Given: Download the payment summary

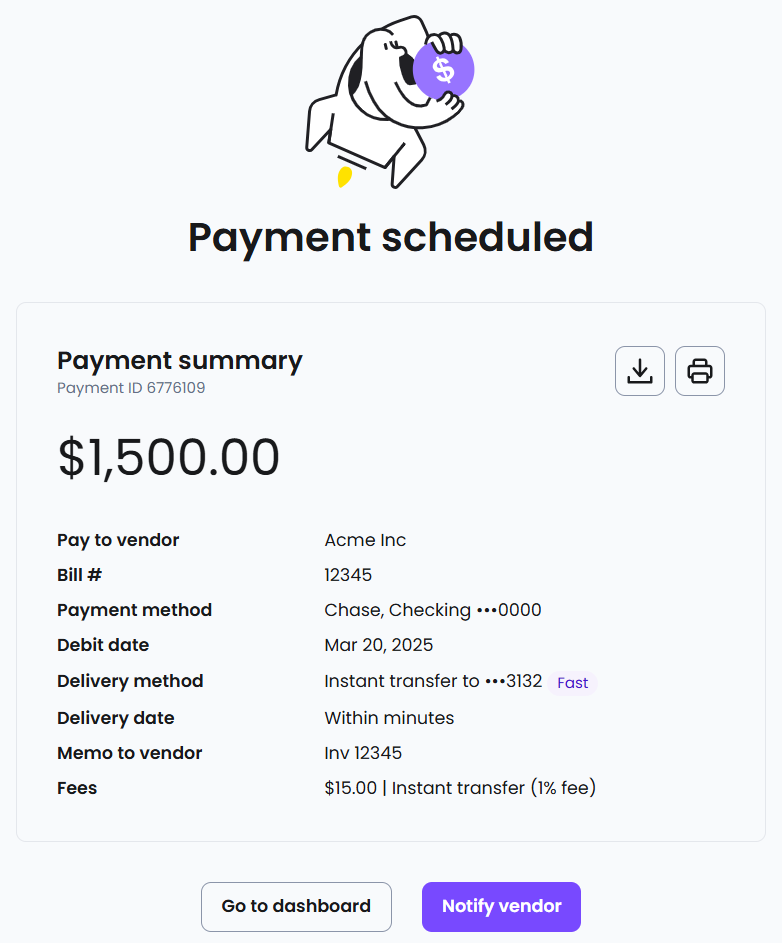Looking at the screenshot, I should click(x=639, y=371).
